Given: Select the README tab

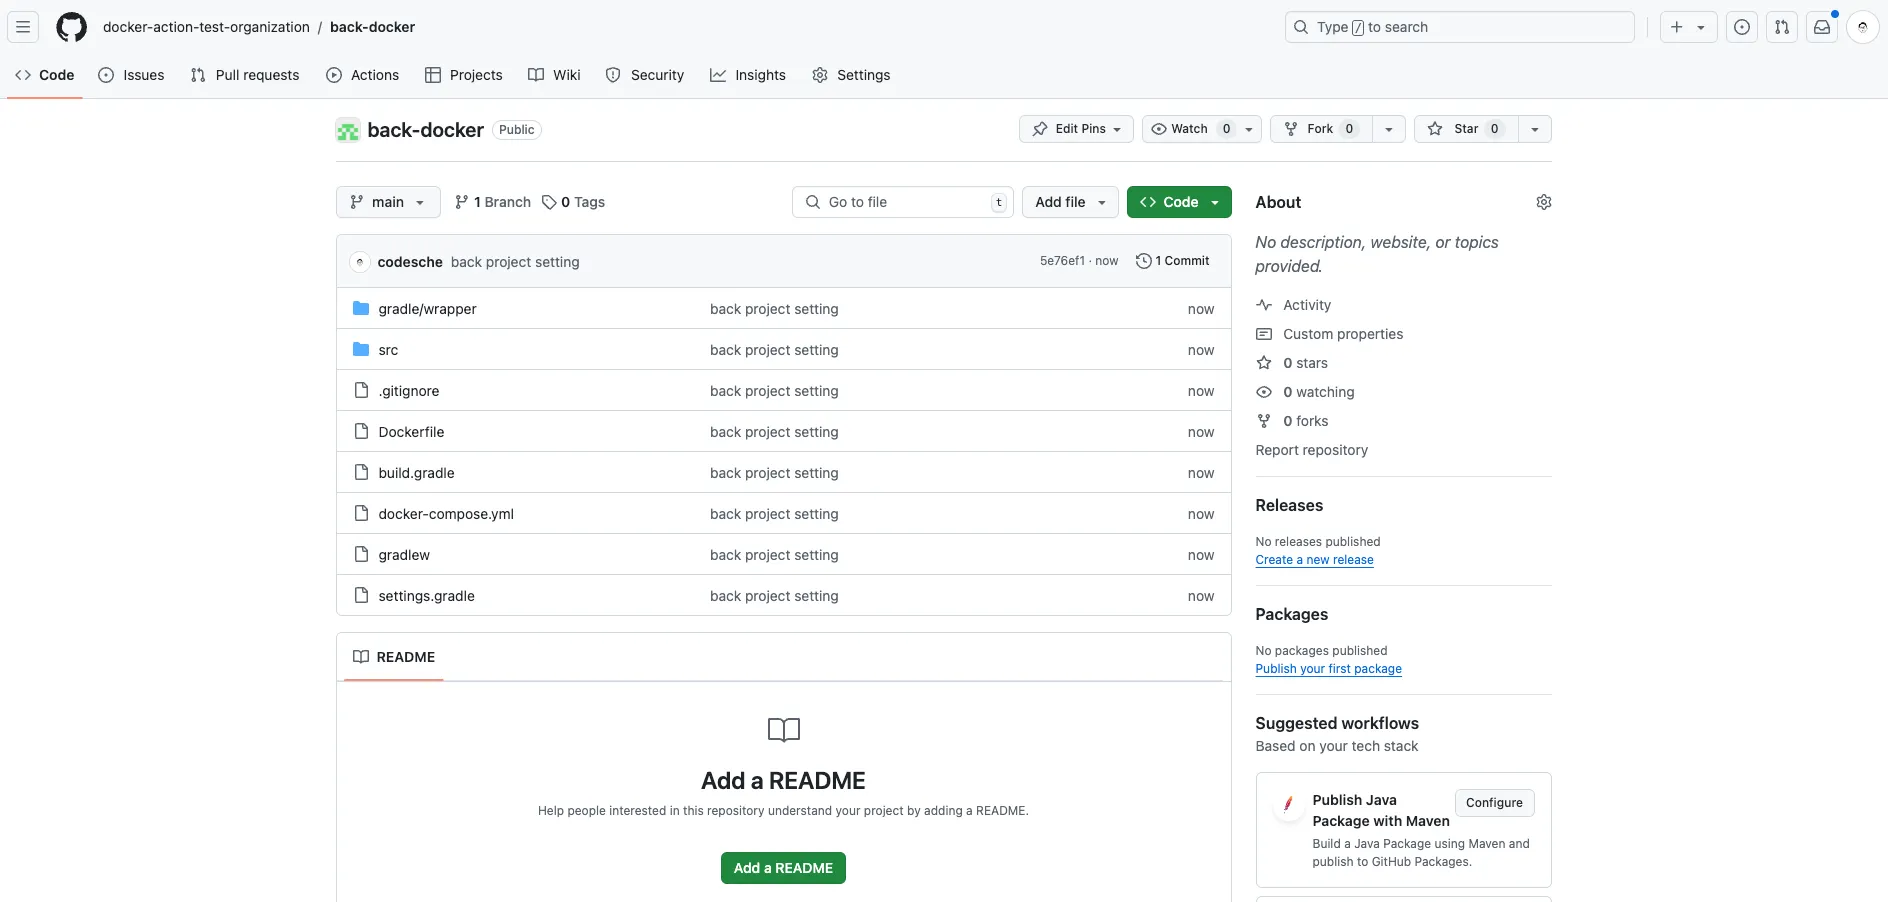Looking at the screenshot, I should 394,657.
